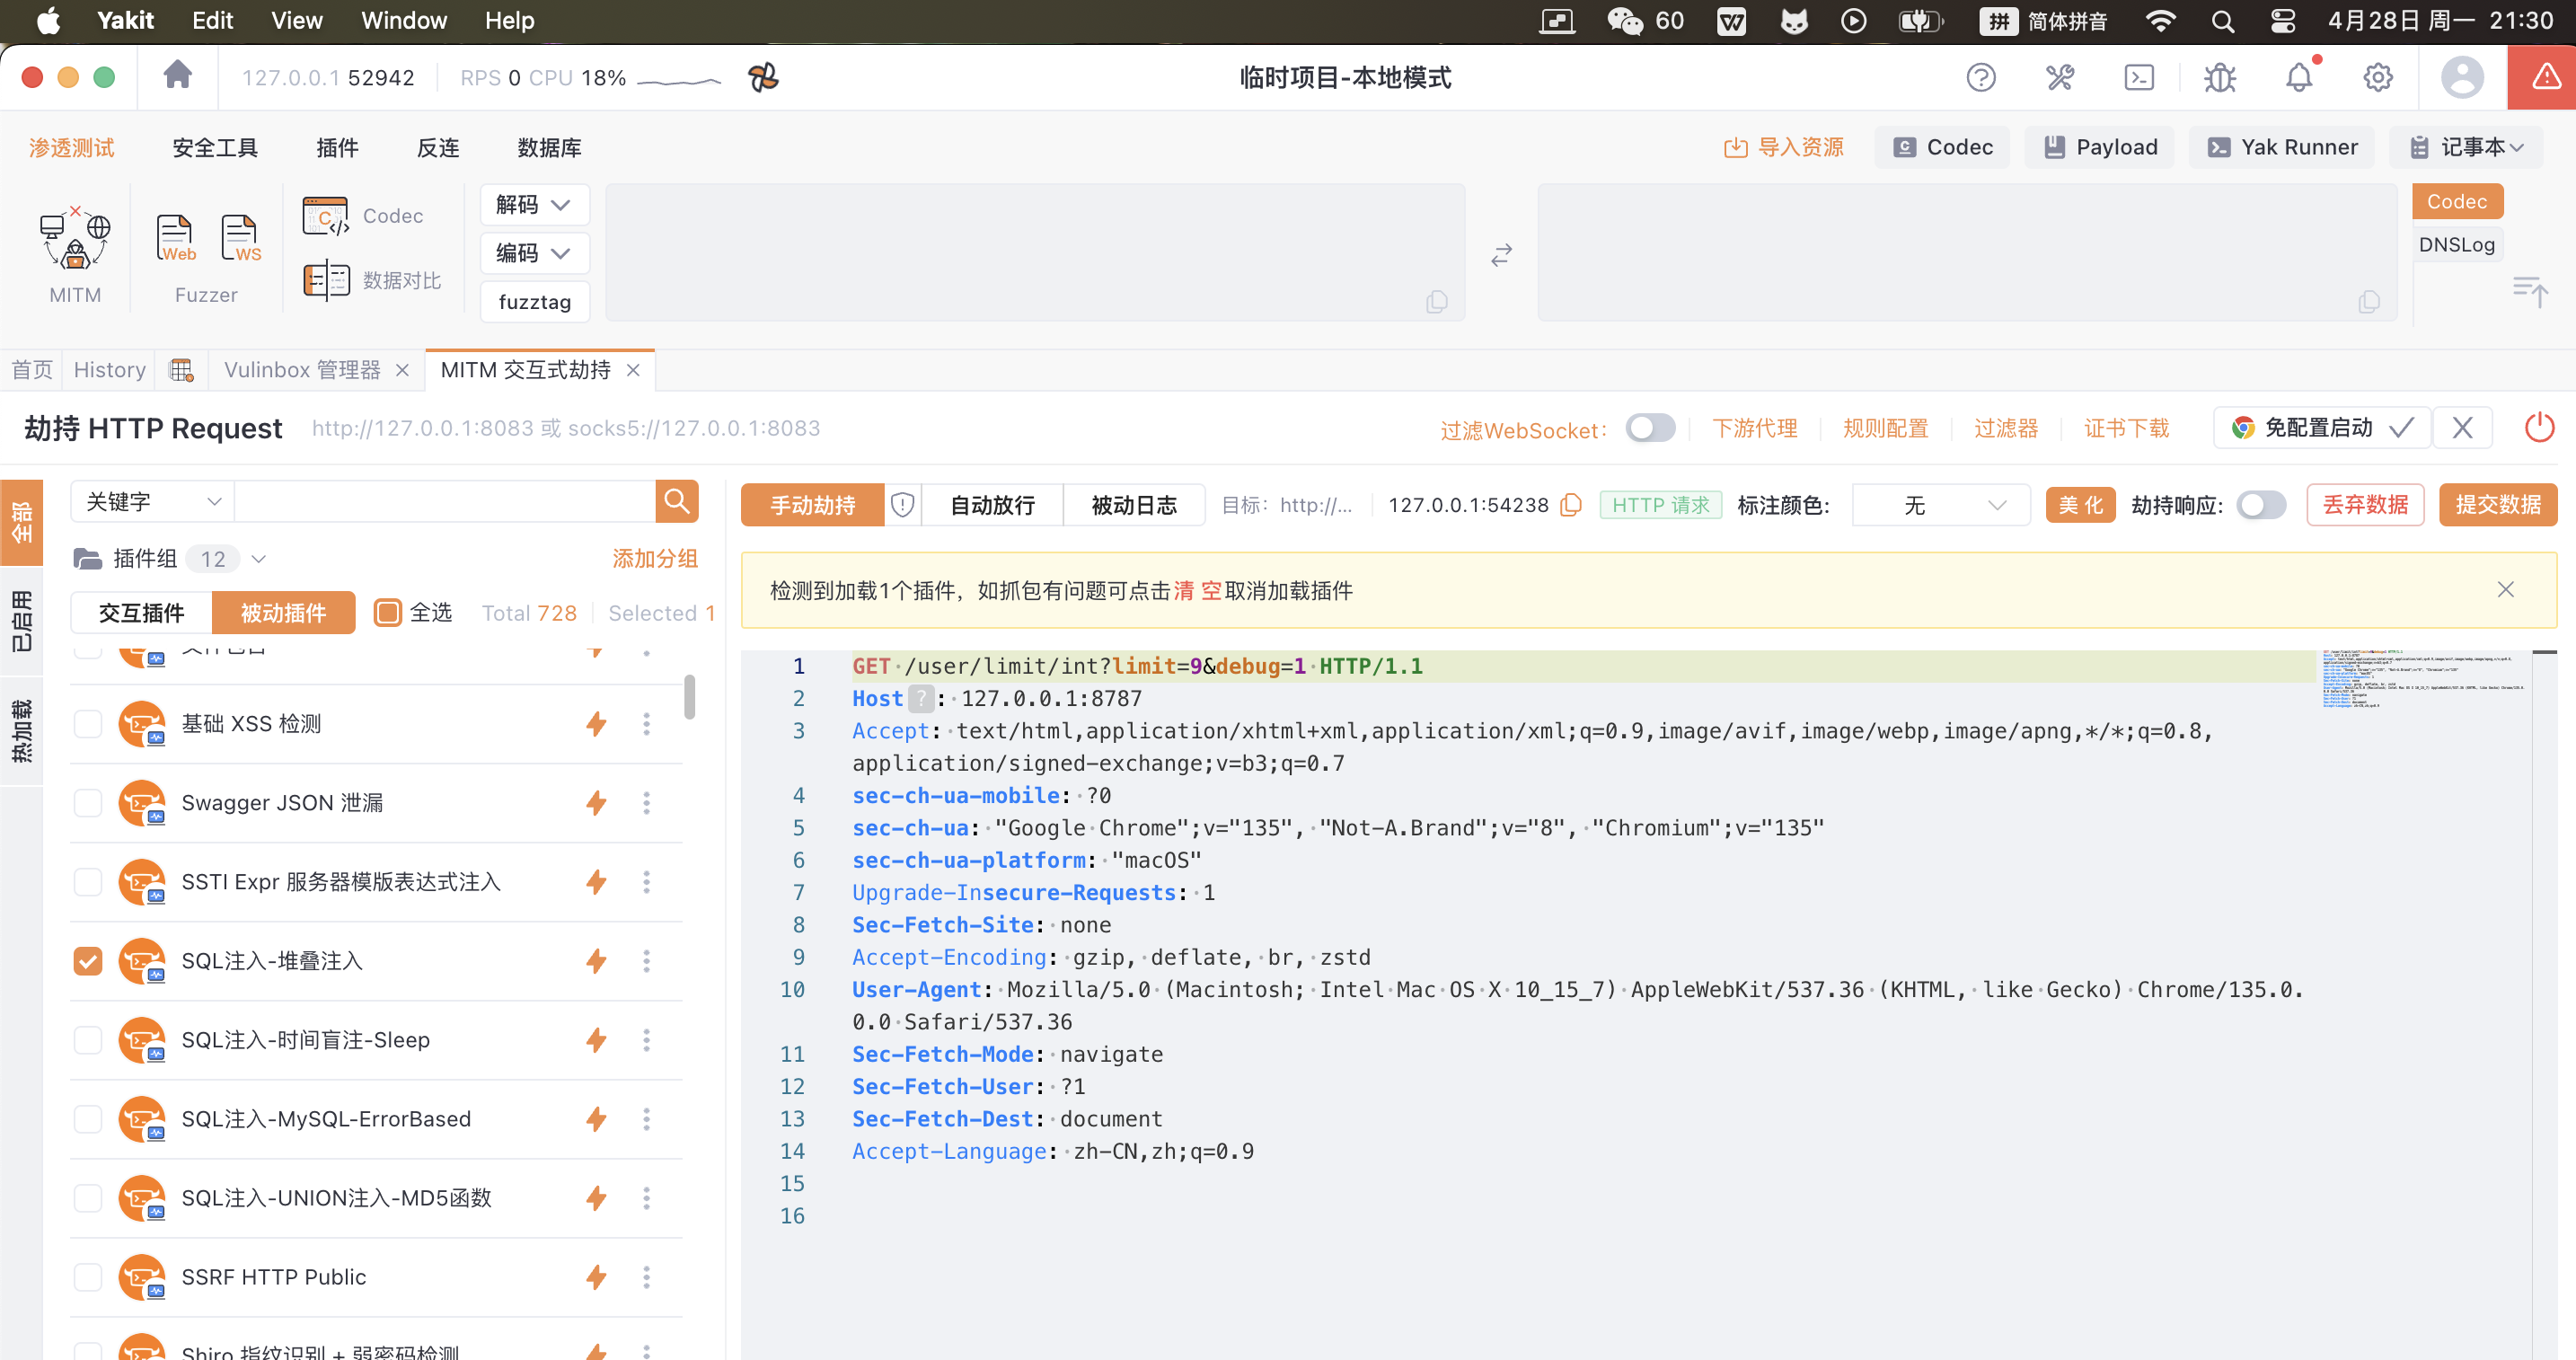
Task: Click 清空 link in the warning banner
Action: (1196, 590)
